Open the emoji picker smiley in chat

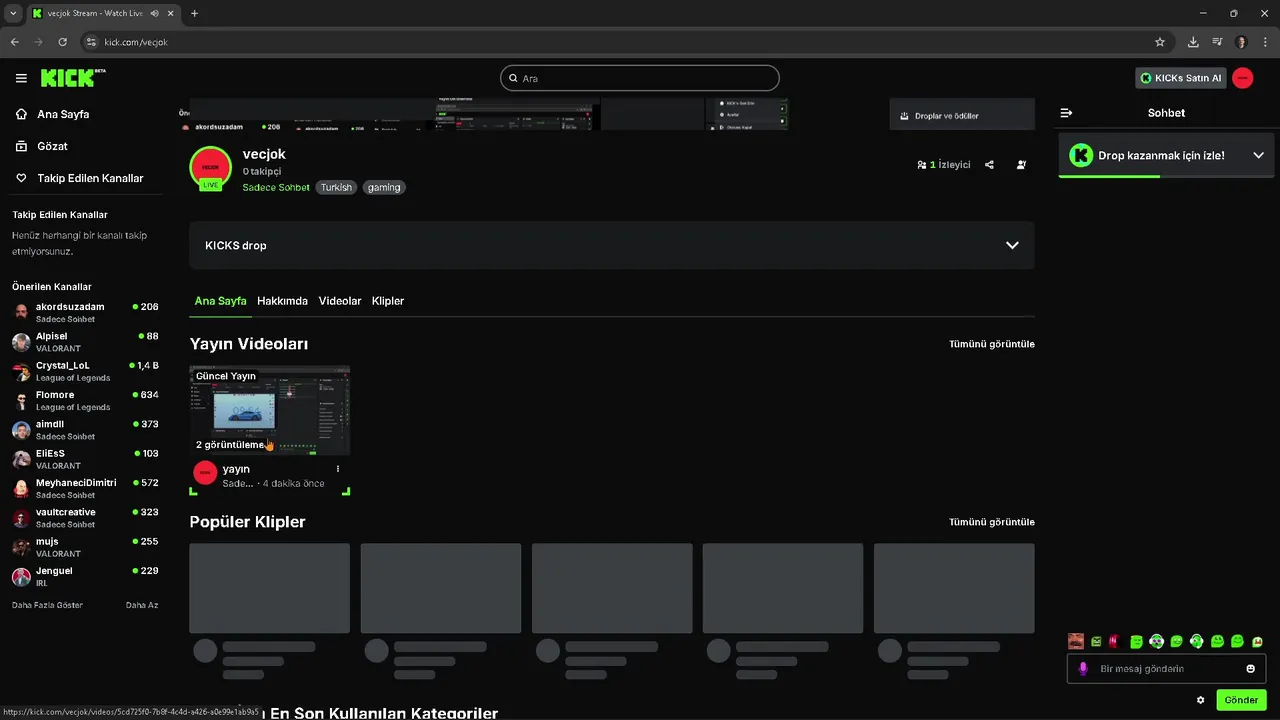1251,669
